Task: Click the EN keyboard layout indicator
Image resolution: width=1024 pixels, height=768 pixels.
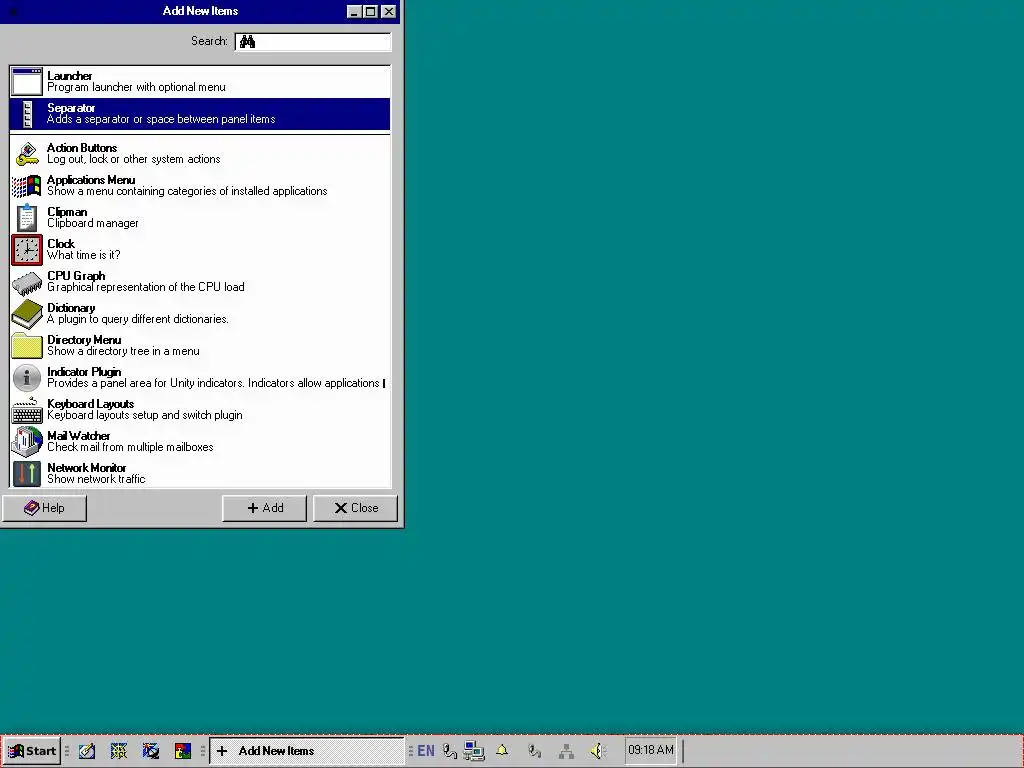Action: click(426, 751)
